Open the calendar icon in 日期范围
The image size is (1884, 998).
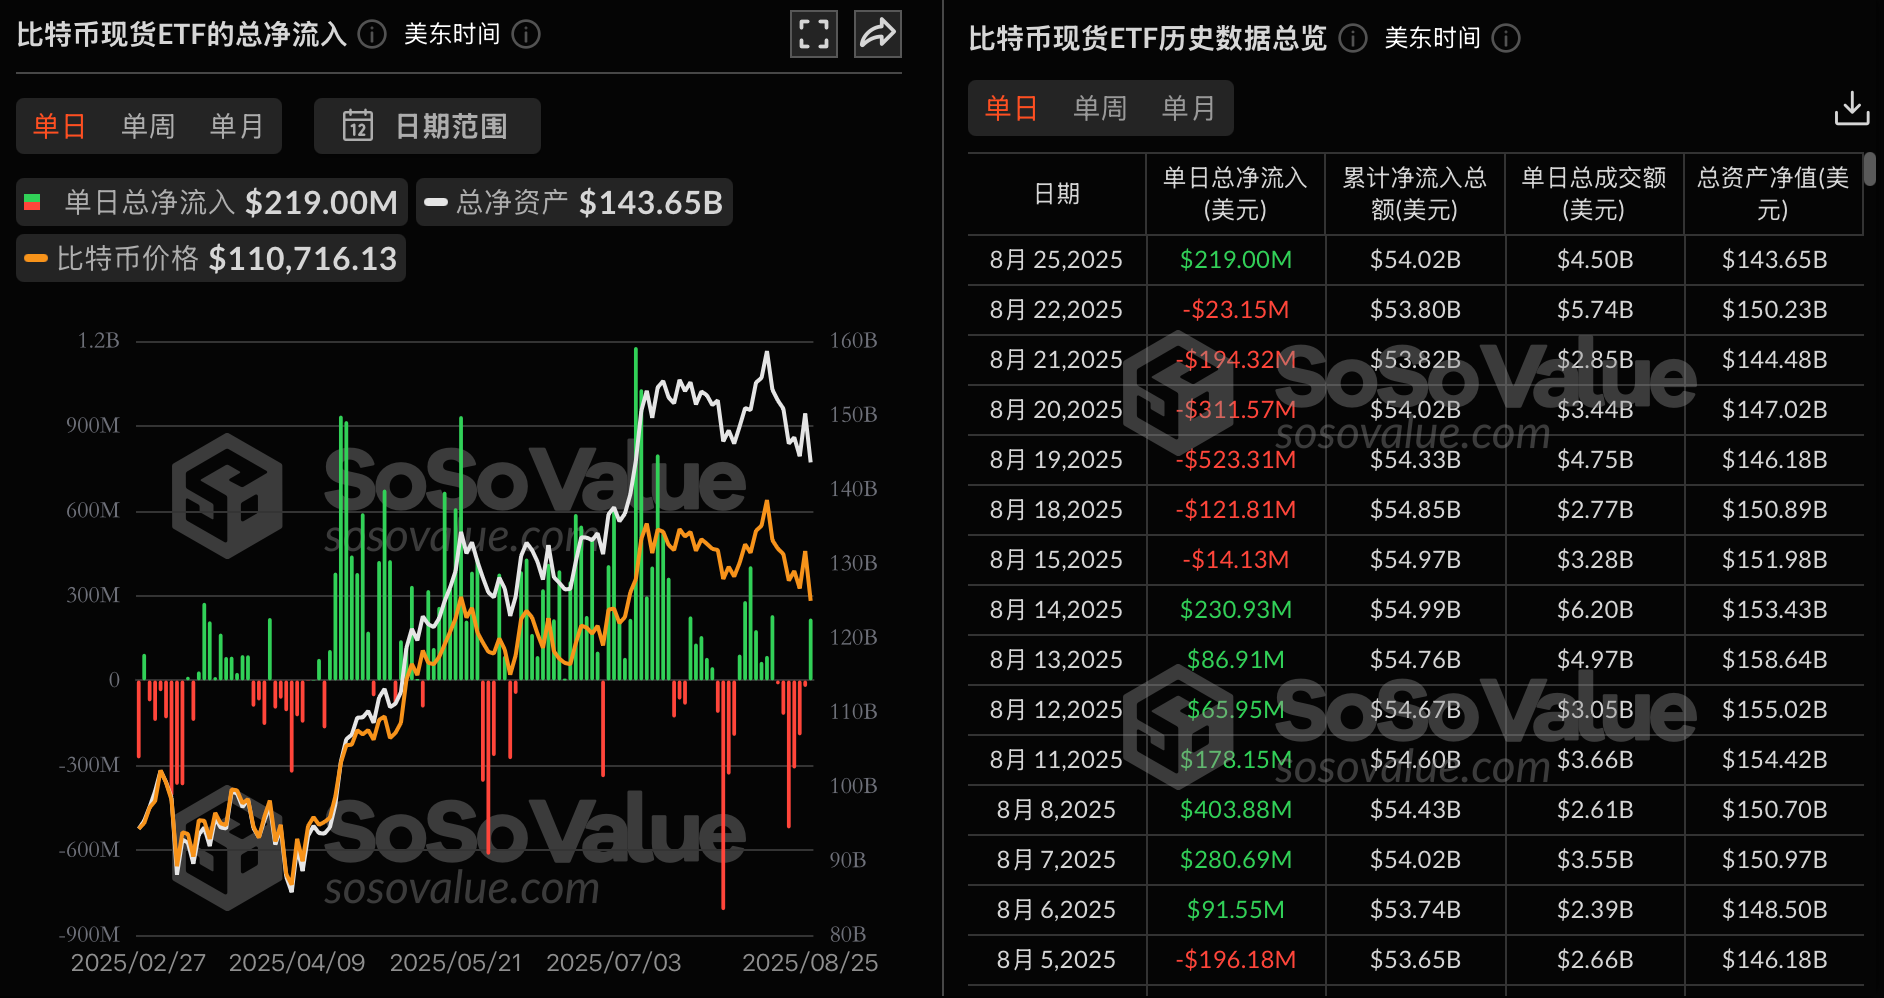358,126
